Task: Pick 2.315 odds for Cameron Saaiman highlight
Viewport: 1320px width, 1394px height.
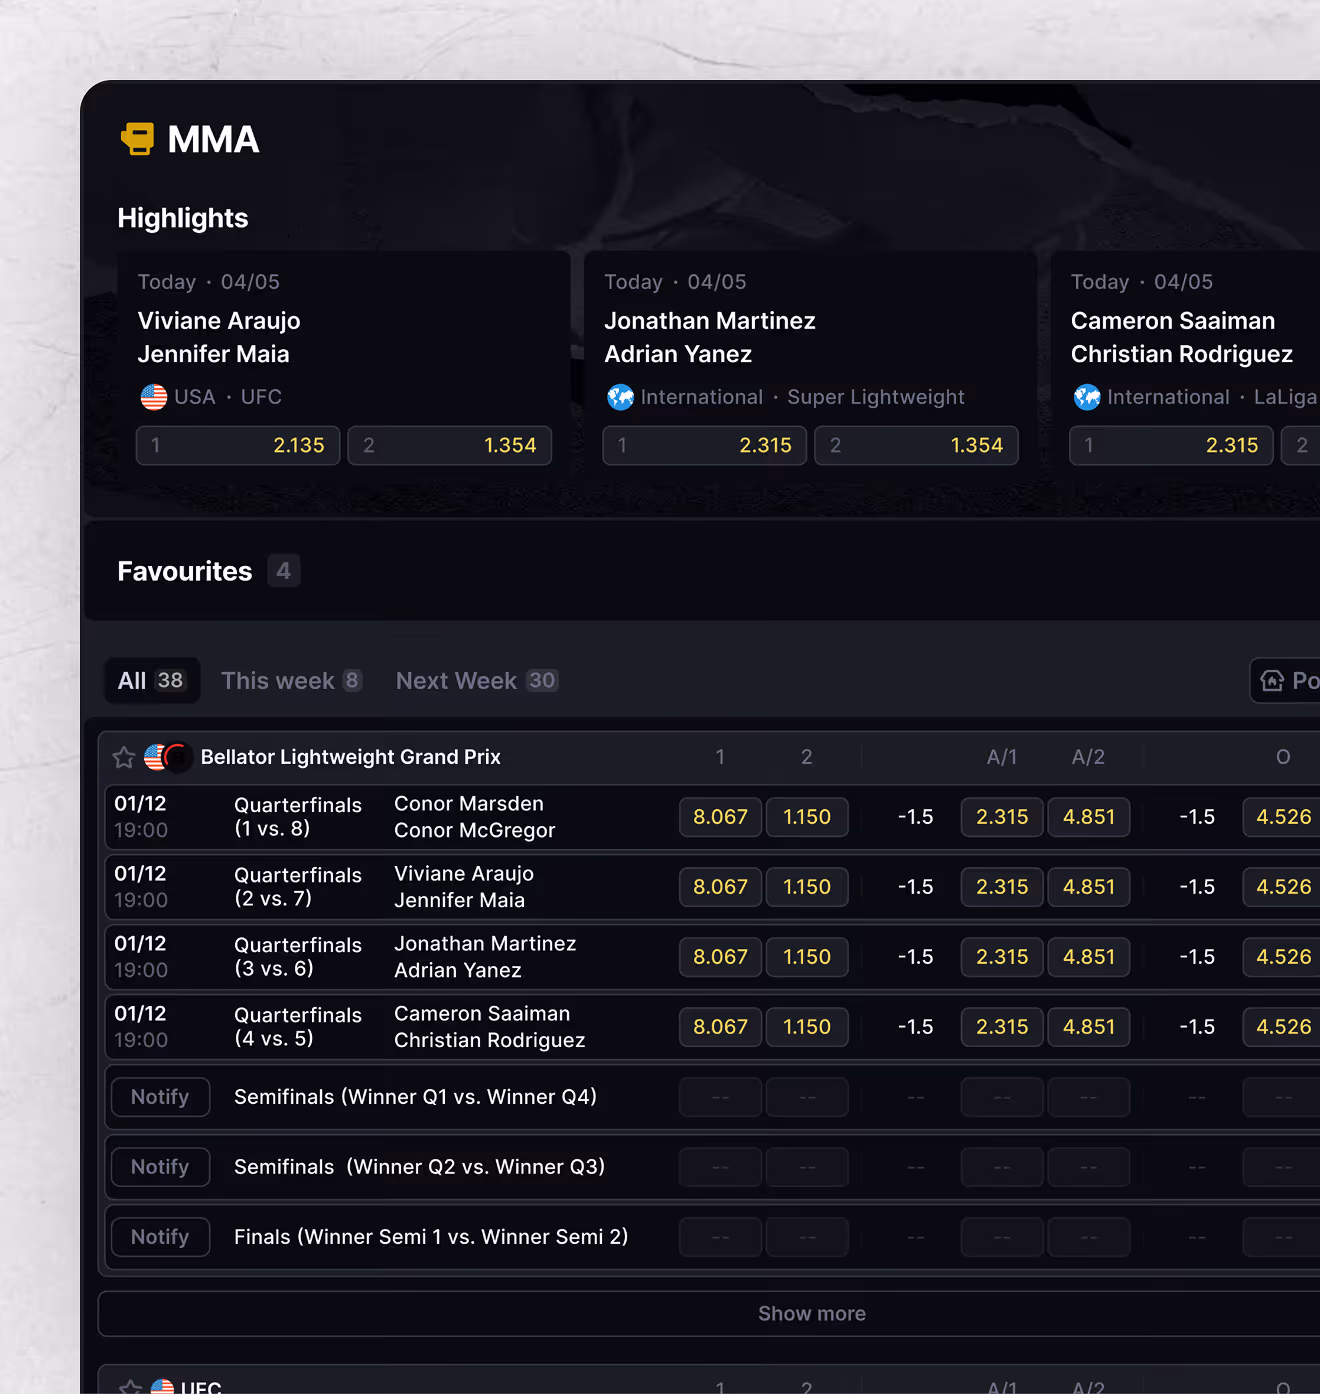Action: [1171, 446]
